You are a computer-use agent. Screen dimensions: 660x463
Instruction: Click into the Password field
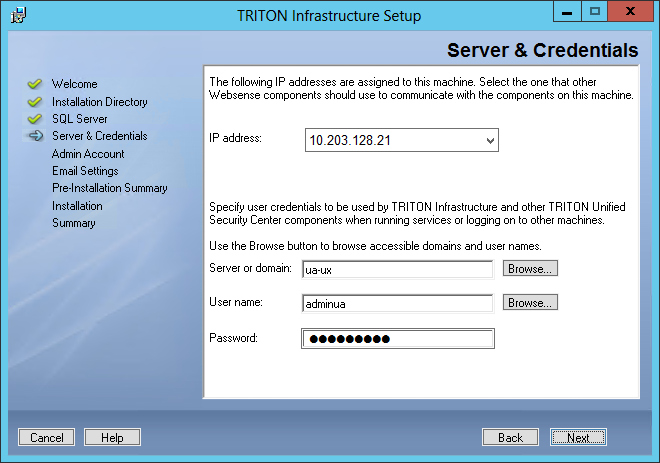coord(398,338)
